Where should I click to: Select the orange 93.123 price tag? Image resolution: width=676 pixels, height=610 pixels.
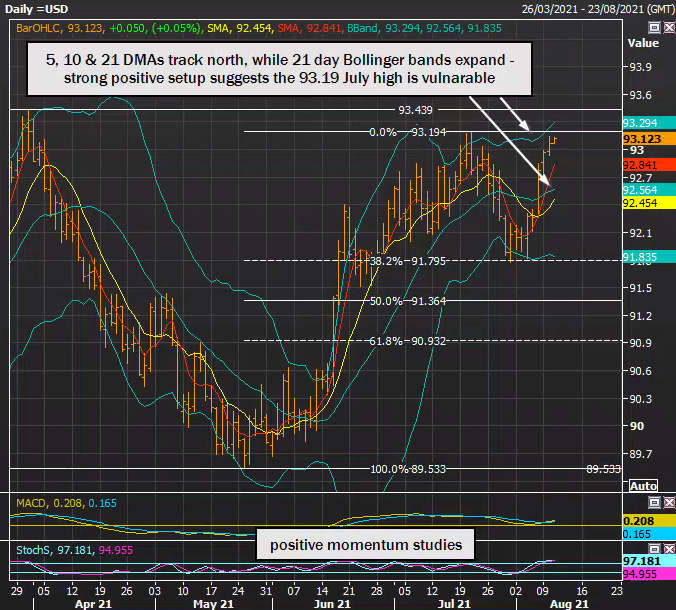[649, 139]
